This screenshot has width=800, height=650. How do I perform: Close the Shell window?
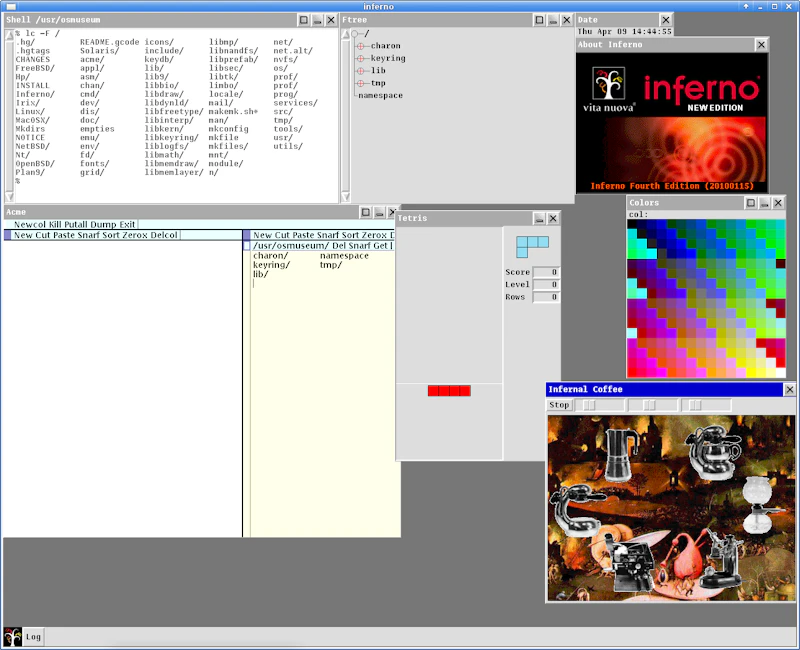[x=331, y=20]
